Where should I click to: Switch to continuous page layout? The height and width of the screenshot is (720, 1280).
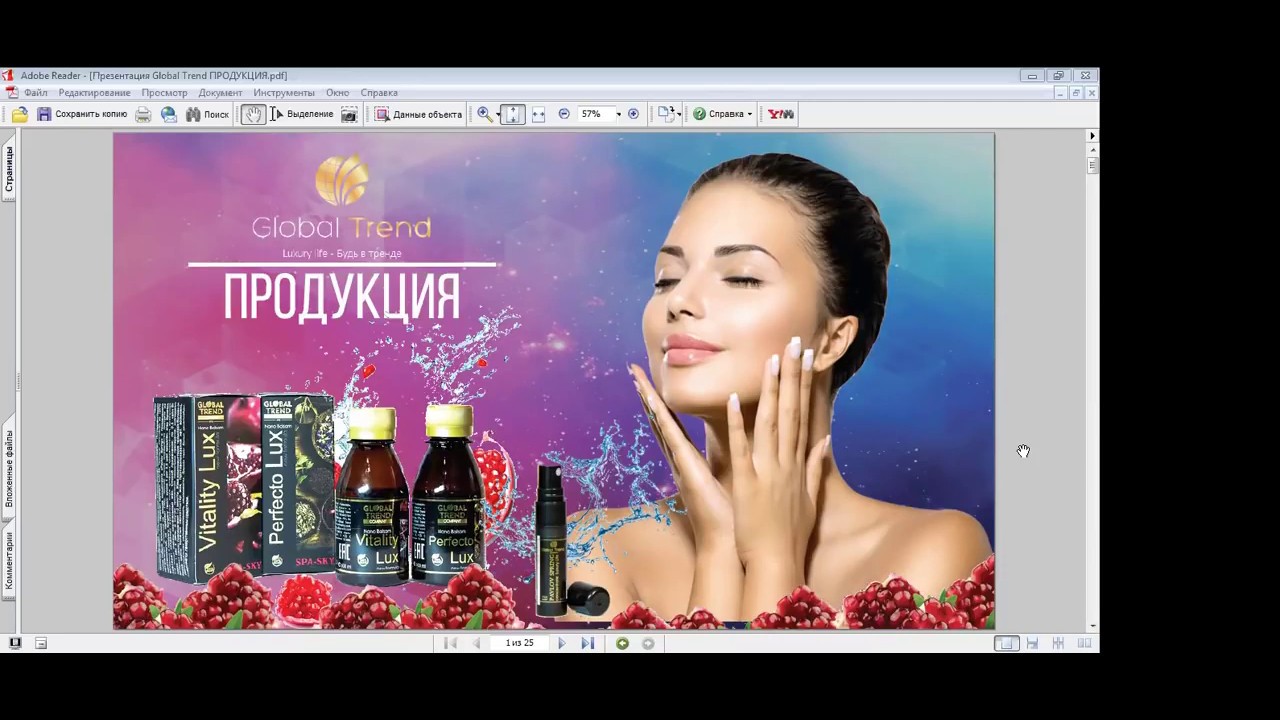point(1032,643)
